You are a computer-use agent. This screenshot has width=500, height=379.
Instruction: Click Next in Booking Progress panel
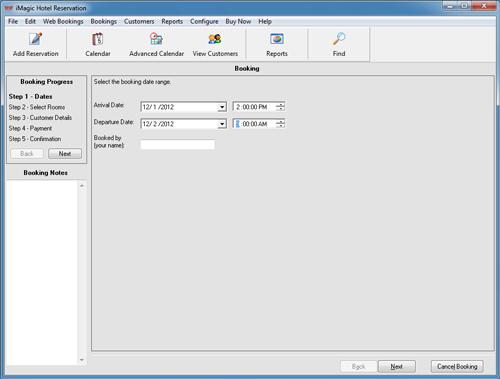pyautogui.click(x=65, y=154)
